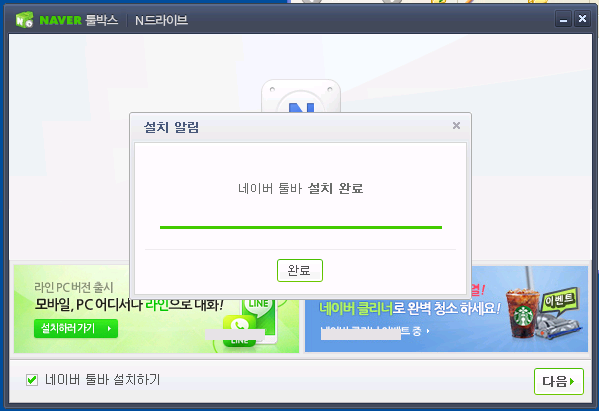Click the 라인 PC버전 출시 text
The height and width of the screenshot is (411, 599).
tap(74, 287)
